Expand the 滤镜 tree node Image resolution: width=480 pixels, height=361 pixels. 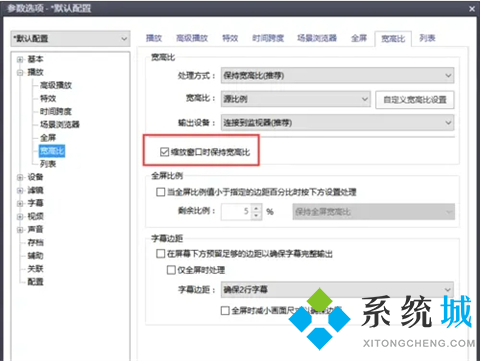pos(20,191)
